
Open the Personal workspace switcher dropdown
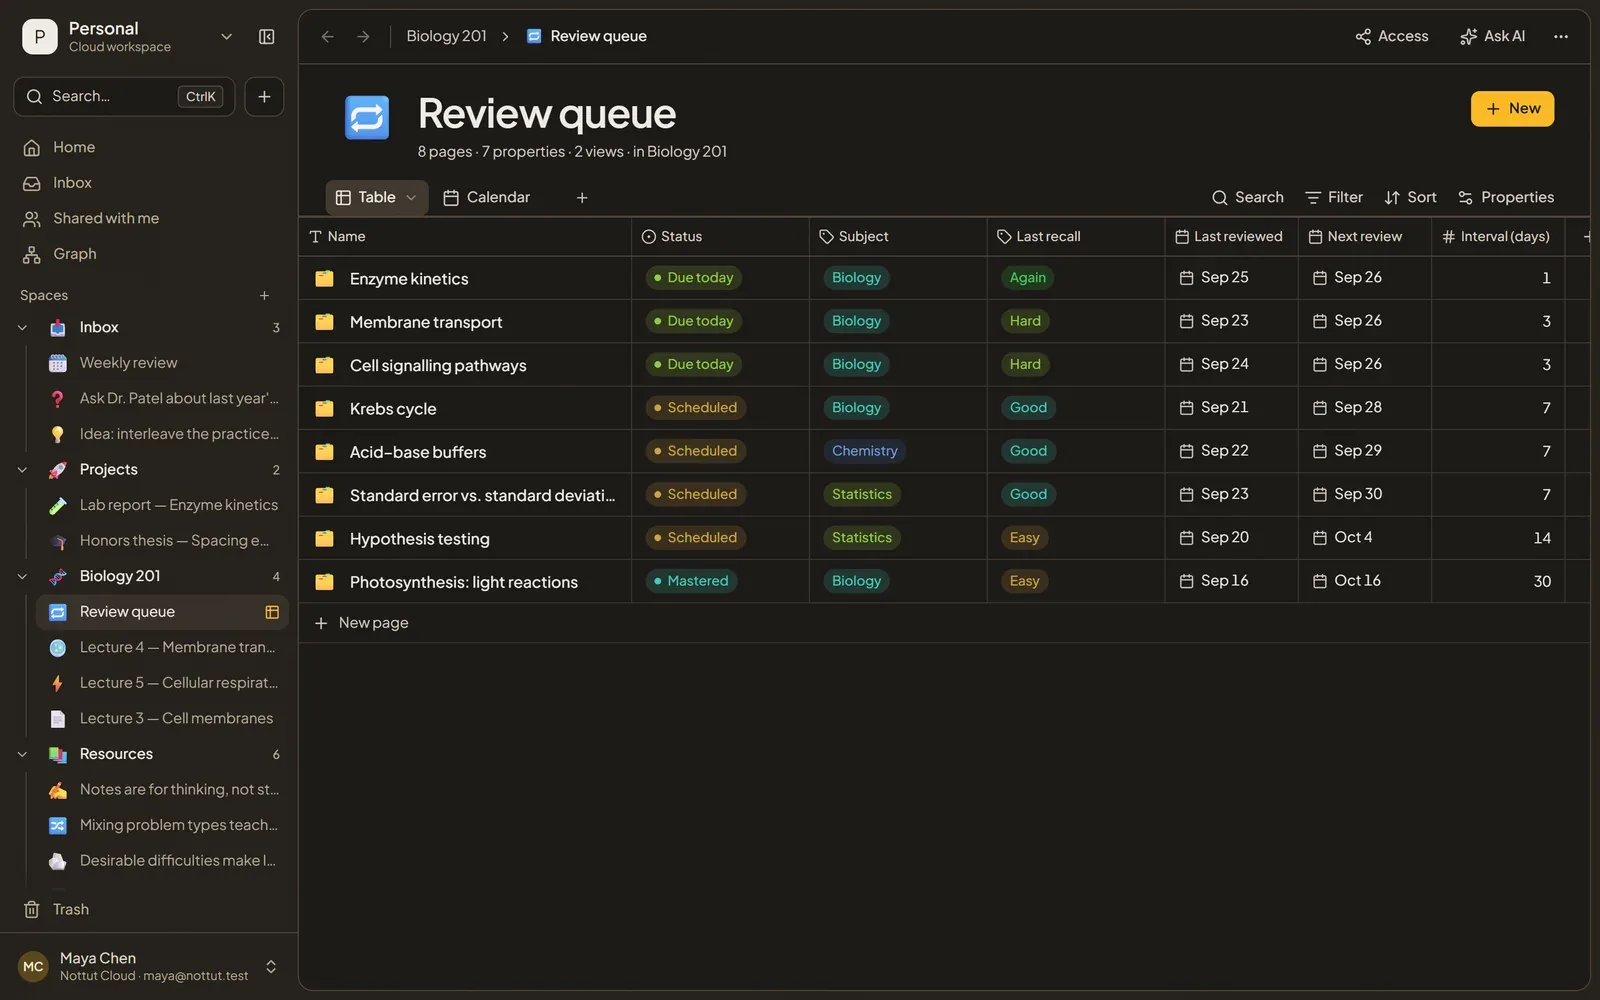[x=226, y=37]
